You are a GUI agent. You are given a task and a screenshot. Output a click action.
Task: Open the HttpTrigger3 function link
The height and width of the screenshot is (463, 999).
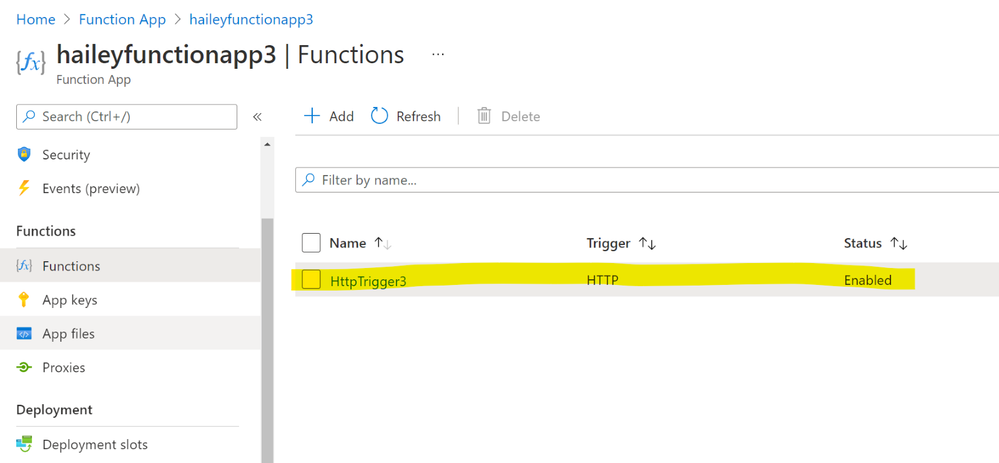pos(368,280)
